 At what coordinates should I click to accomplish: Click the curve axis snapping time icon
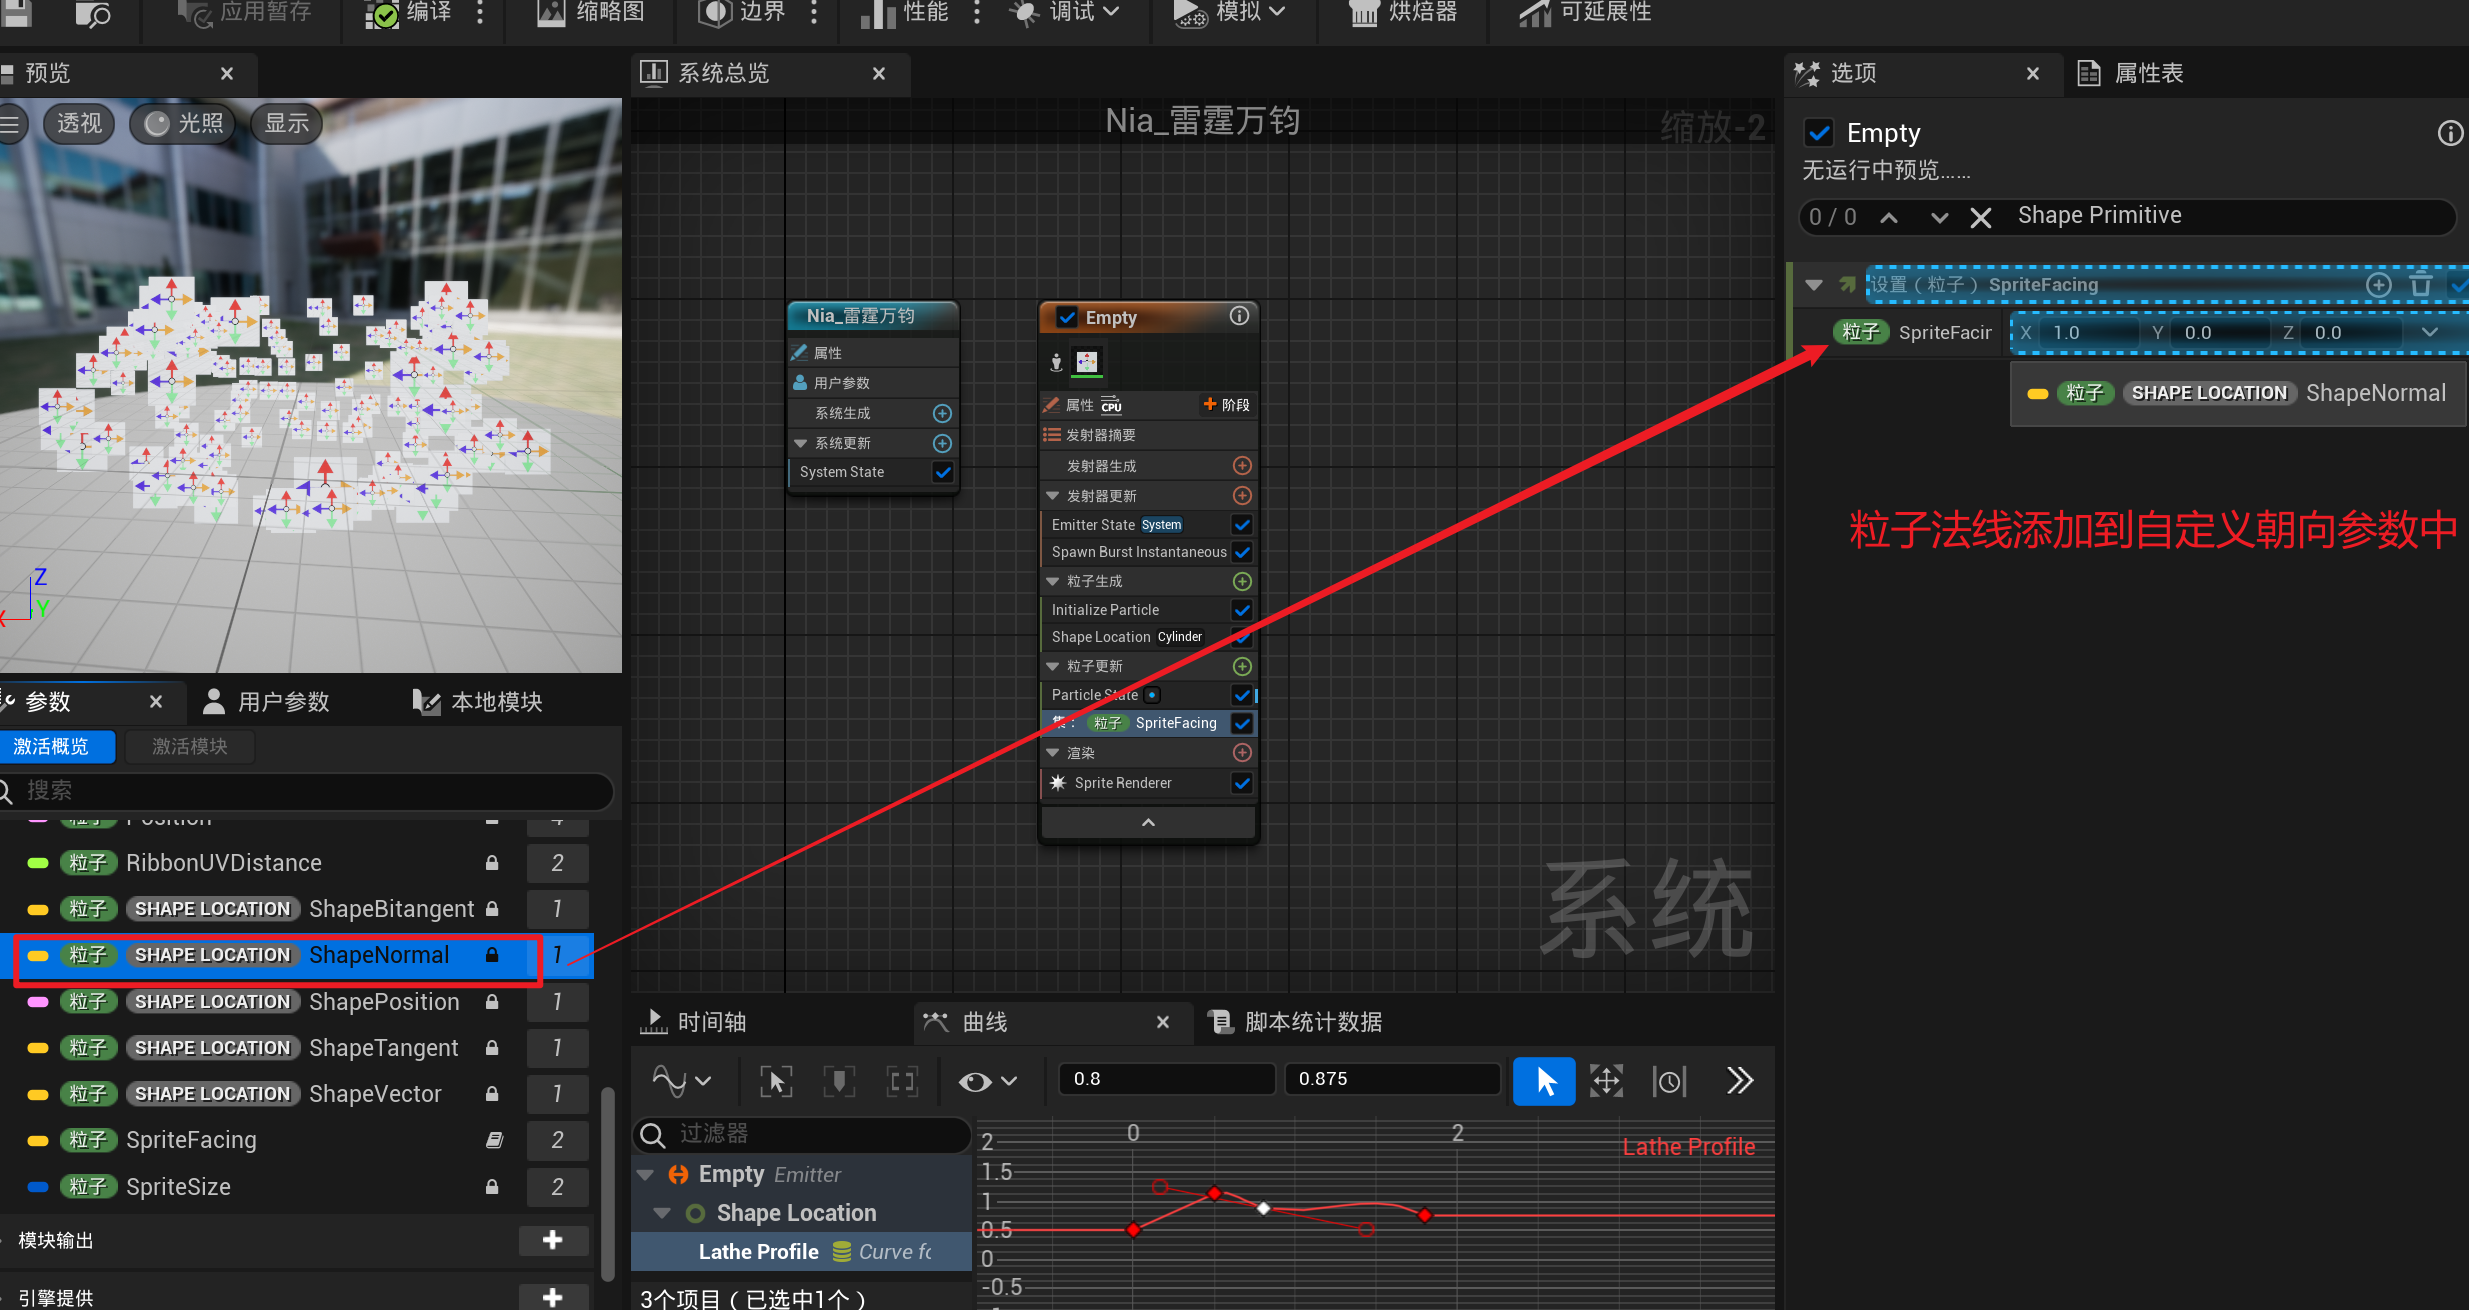(x=1669, y=1081)
